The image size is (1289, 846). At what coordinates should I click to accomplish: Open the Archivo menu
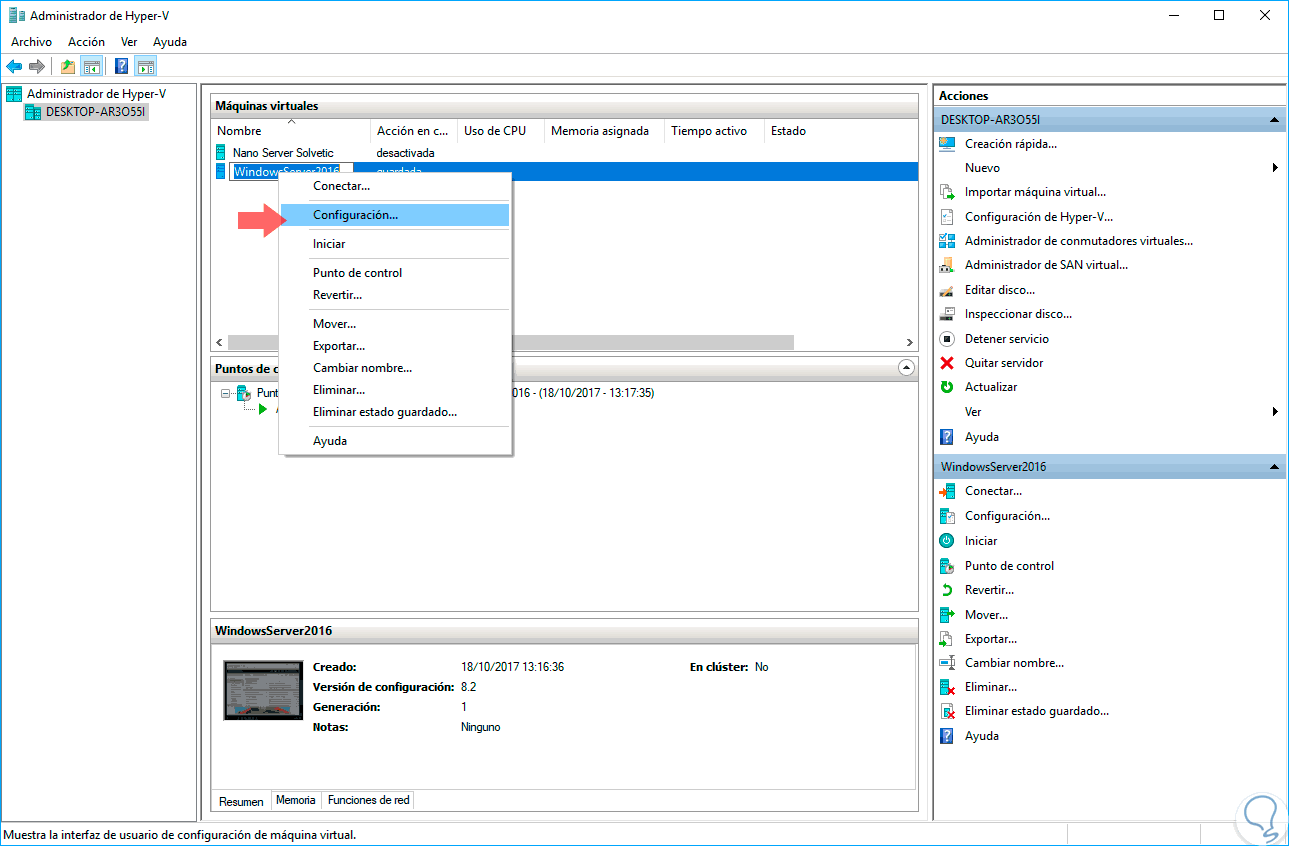(x=31, y=42)
